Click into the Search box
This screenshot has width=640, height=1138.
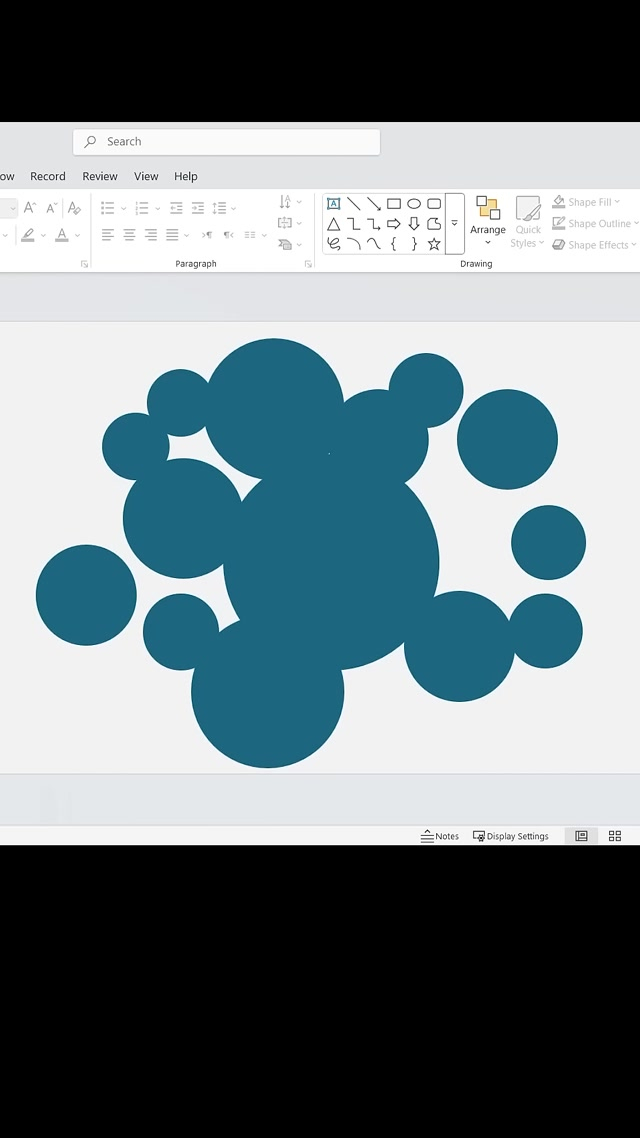coord(227,142)
